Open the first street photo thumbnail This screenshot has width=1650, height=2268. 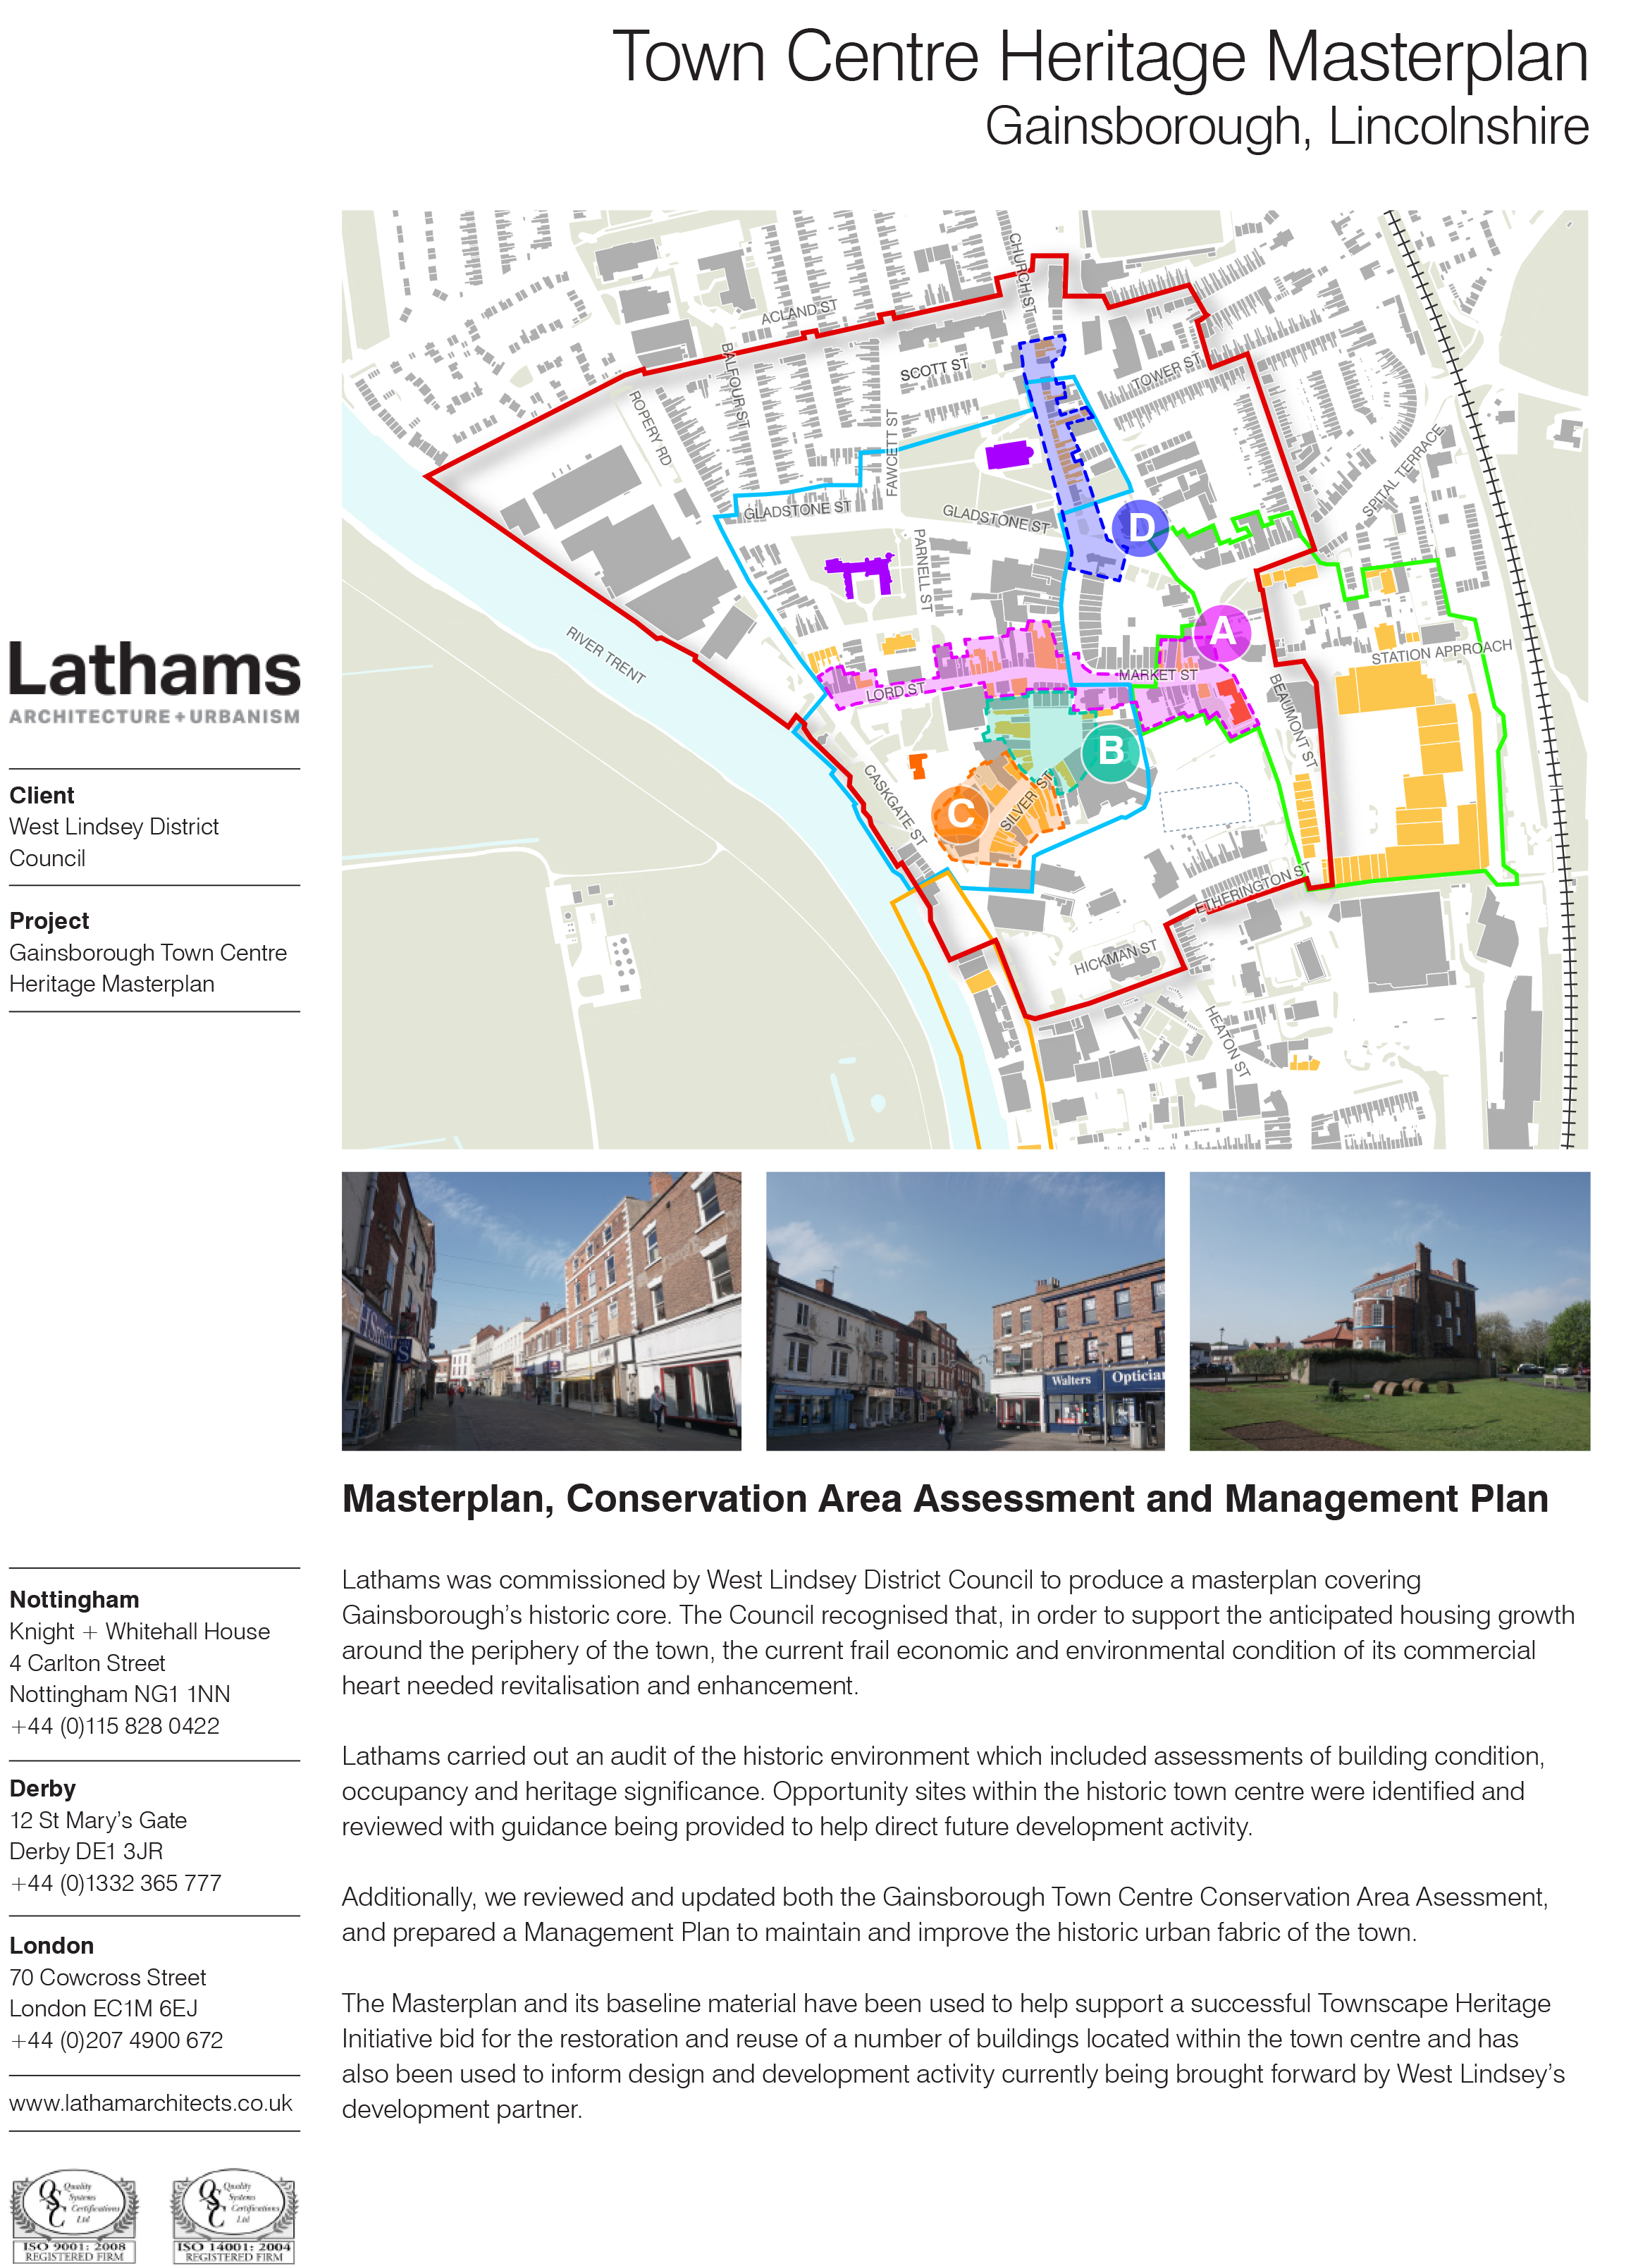point(541,1311)
